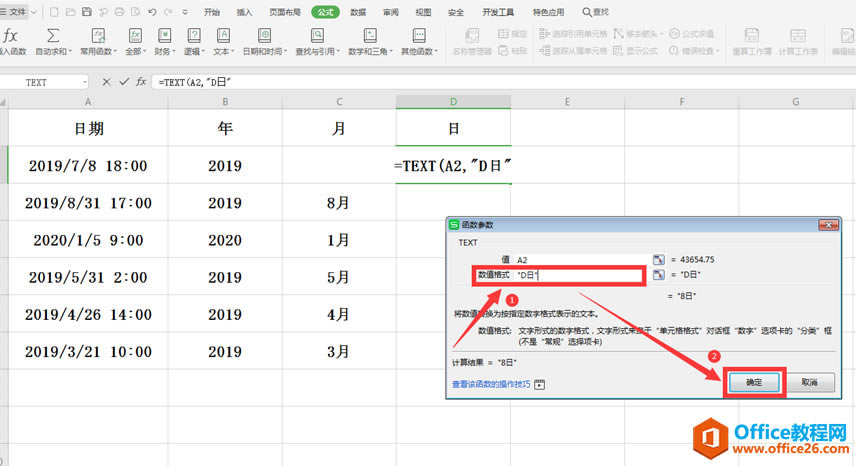856x466 pixels.
Task: Click the 自动求和 sigma icon
Action: tap(53, 36)
